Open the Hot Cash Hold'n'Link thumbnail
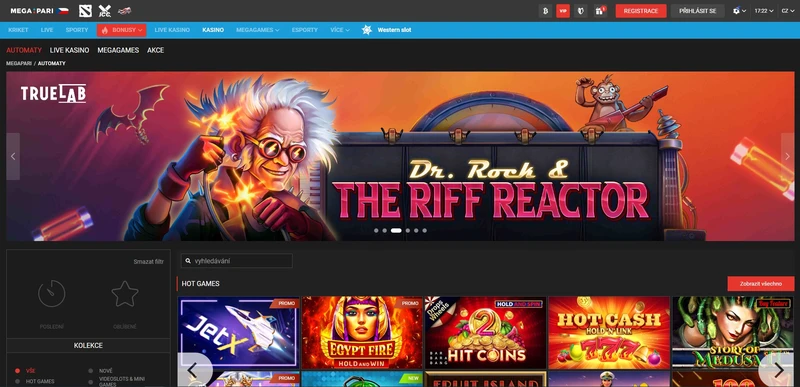The height and width of the screenshot is (387, 800). point(609,332)
